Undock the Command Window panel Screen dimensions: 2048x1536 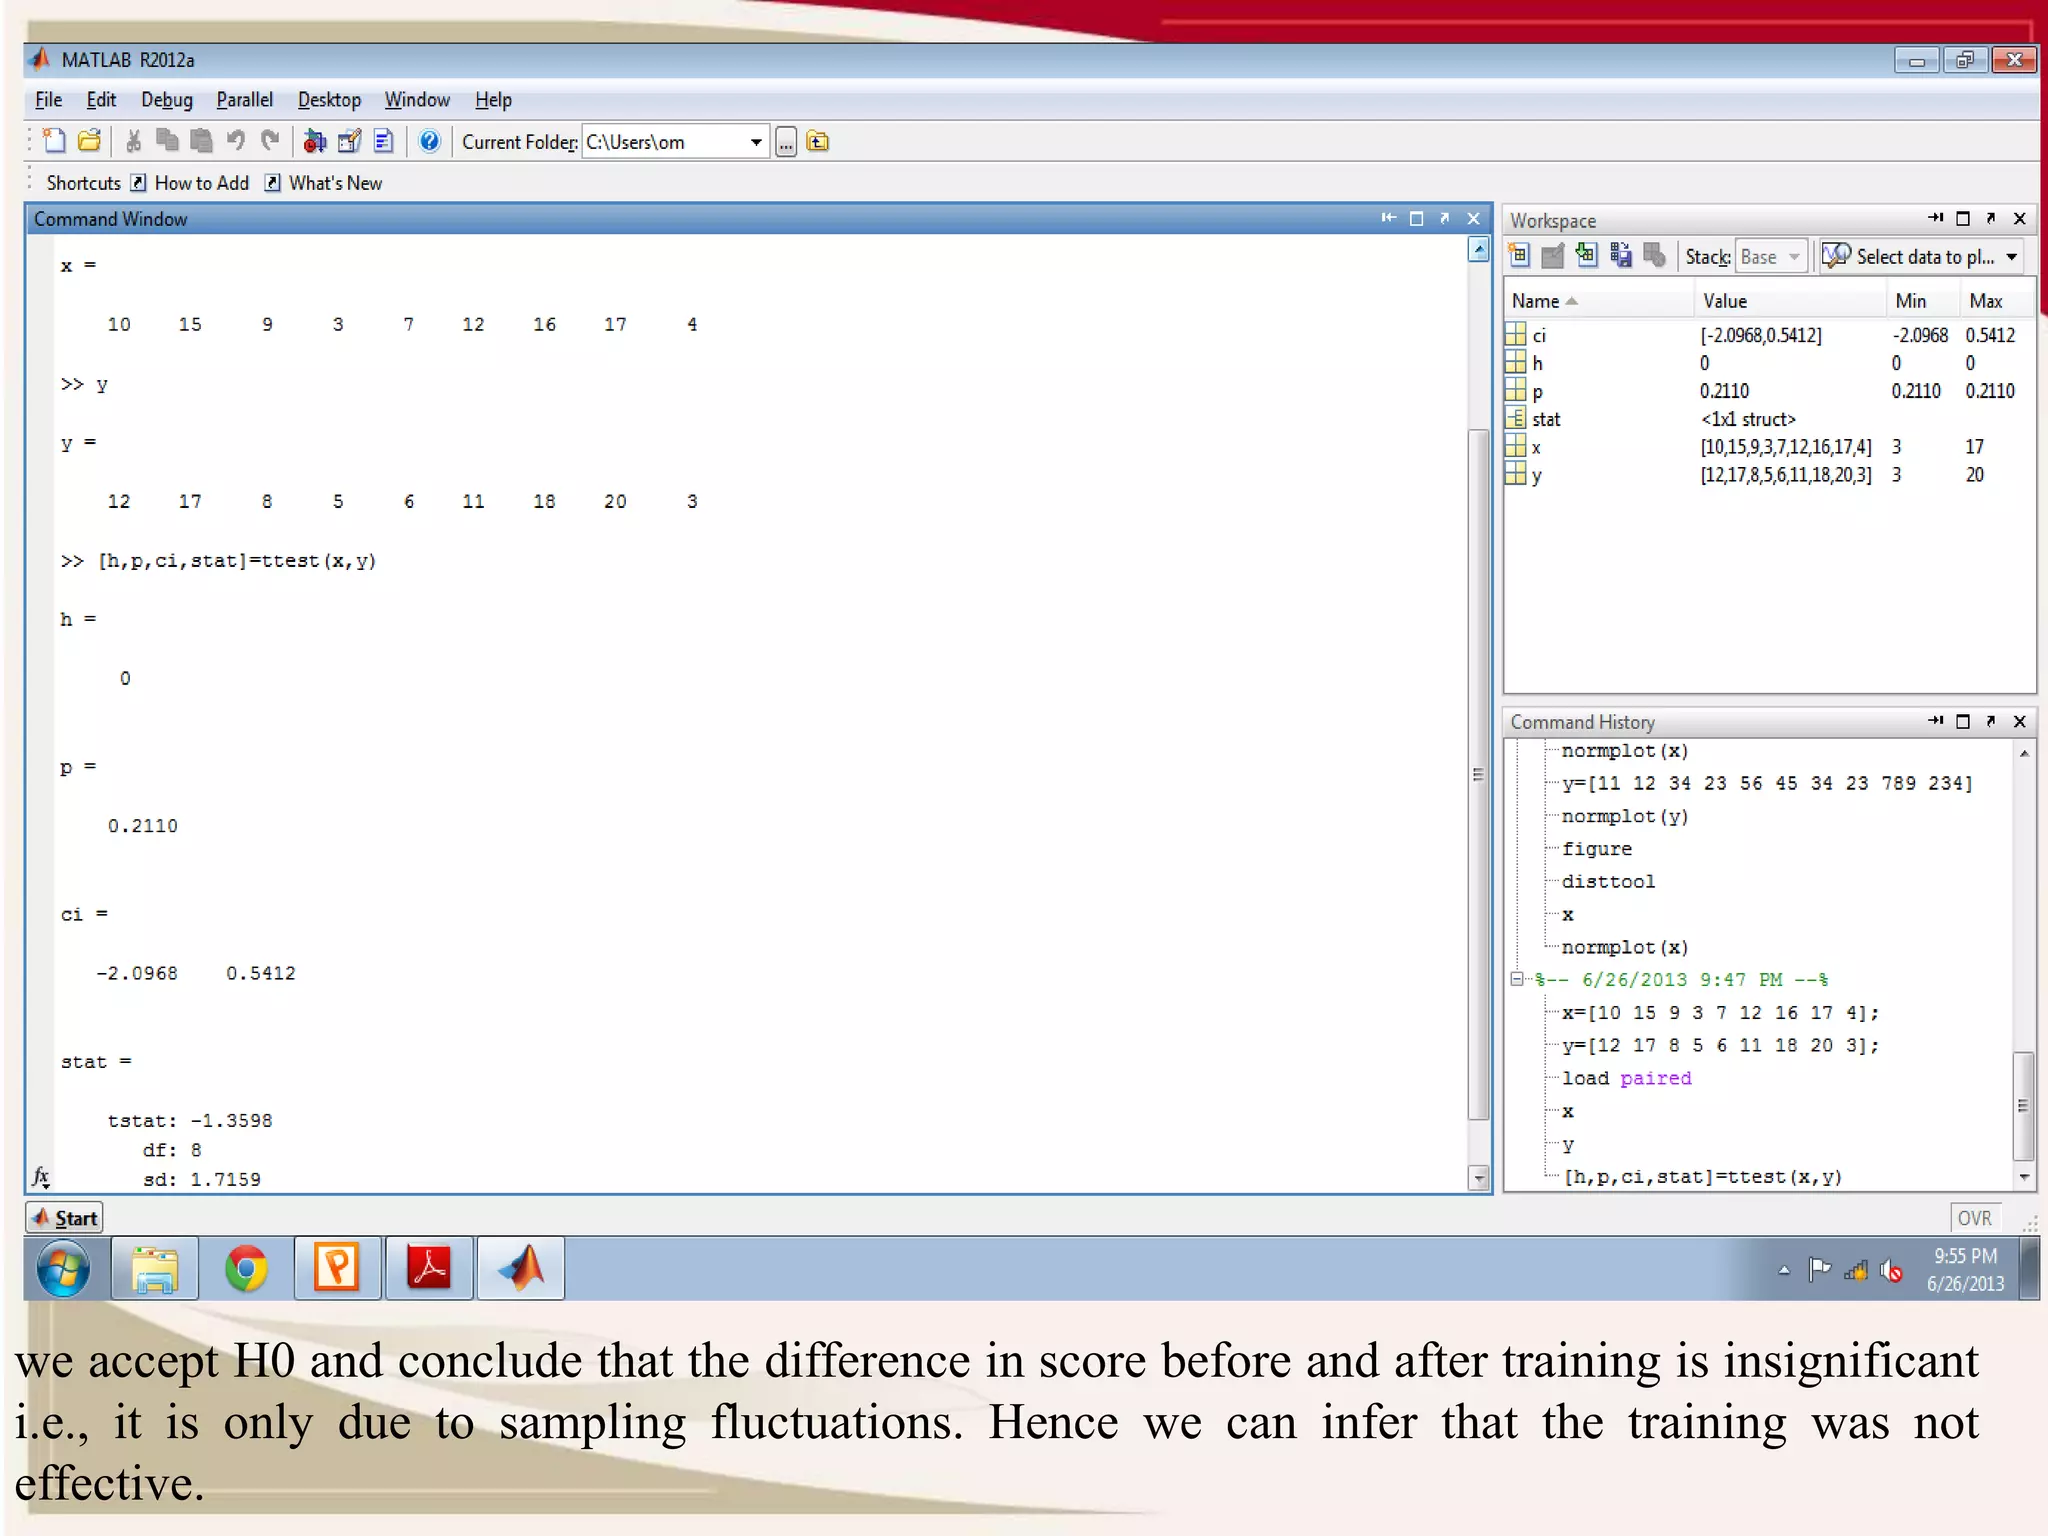pyautogui.click(x=1444, y=218)
